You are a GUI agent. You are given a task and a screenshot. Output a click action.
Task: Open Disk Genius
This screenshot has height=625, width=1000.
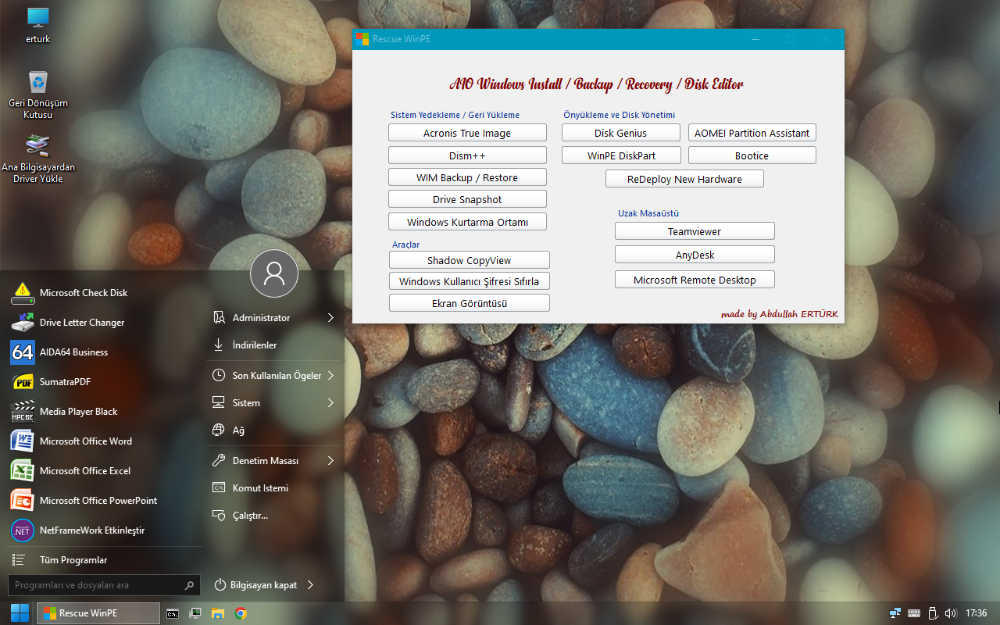621,133
